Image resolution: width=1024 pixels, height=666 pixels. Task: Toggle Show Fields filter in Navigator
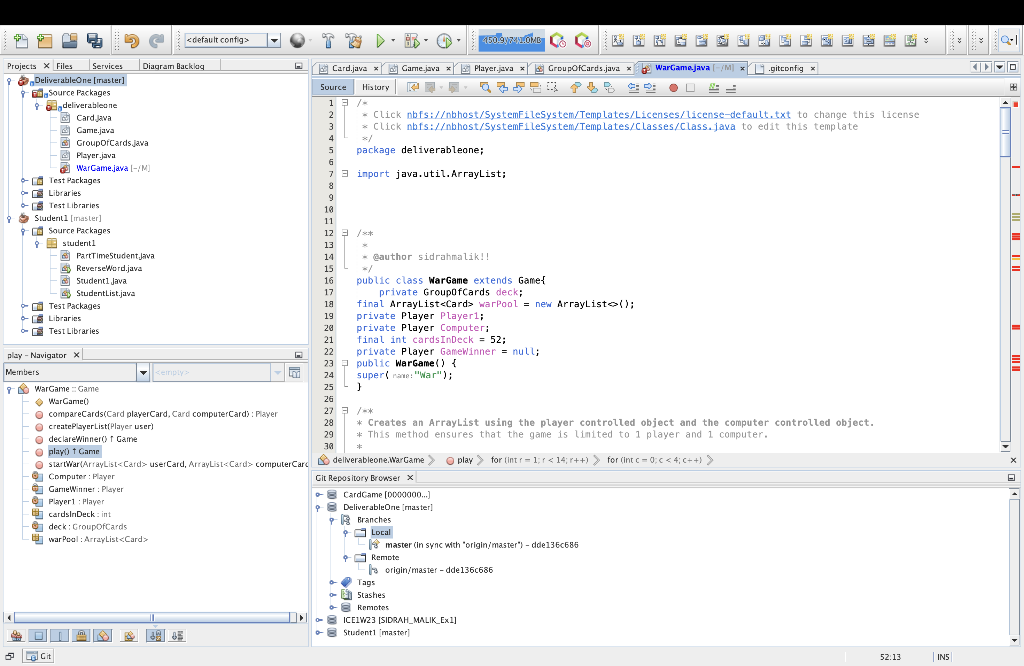tap(37, 635)
